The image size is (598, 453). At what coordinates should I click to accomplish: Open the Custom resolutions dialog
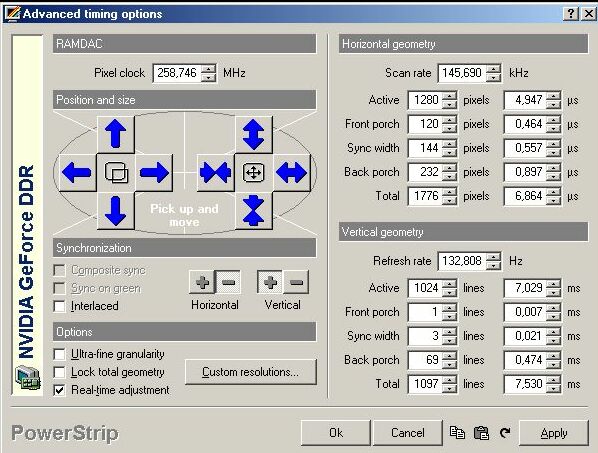(251, 372)
